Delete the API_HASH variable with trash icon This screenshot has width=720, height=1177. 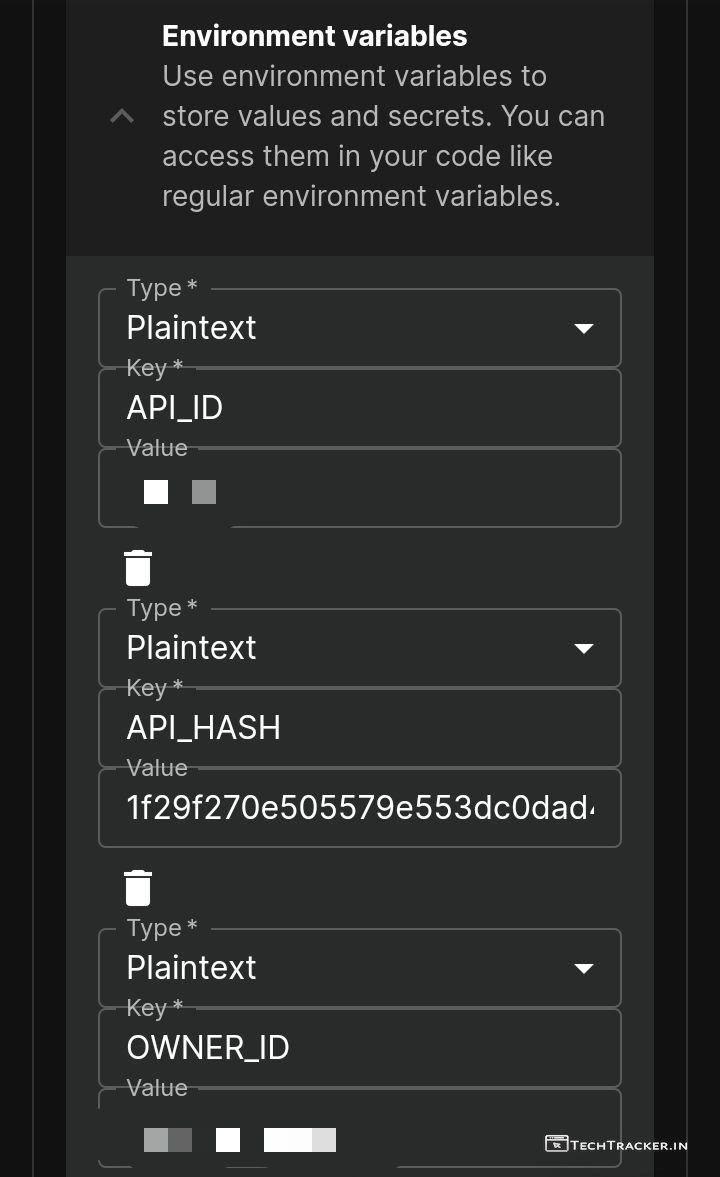click(x=137, y=887)
